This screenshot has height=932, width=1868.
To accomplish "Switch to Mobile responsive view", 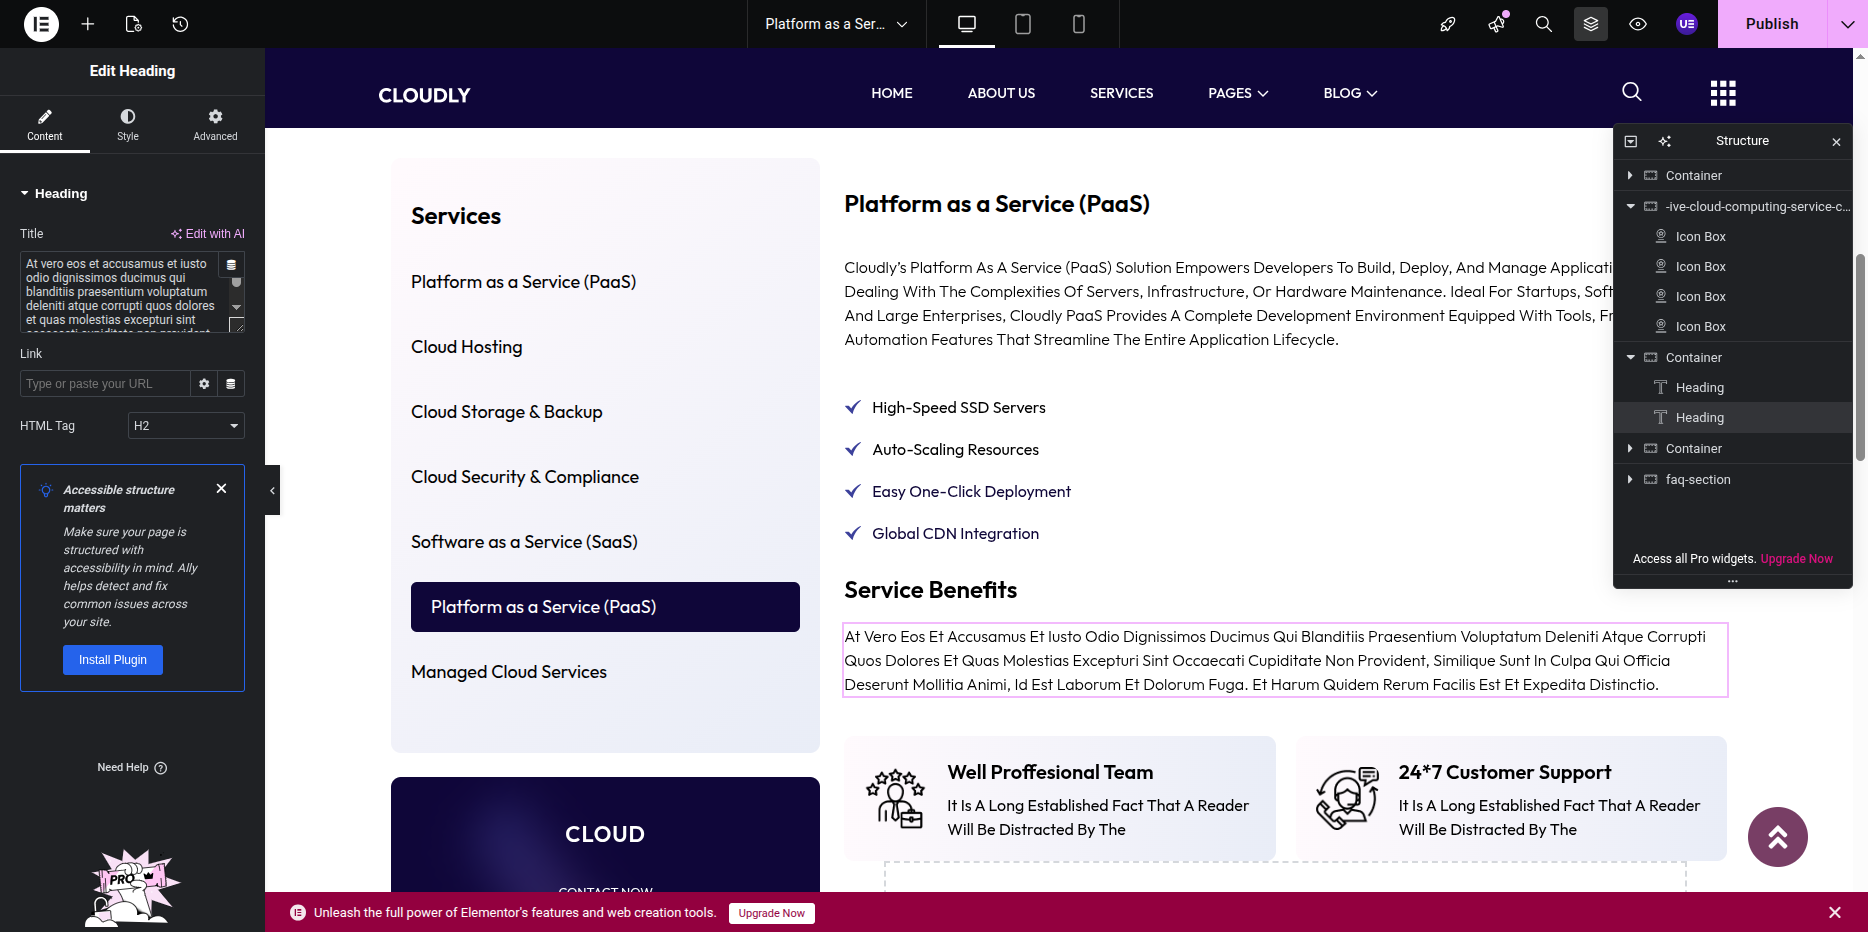I will point(1079,24).
